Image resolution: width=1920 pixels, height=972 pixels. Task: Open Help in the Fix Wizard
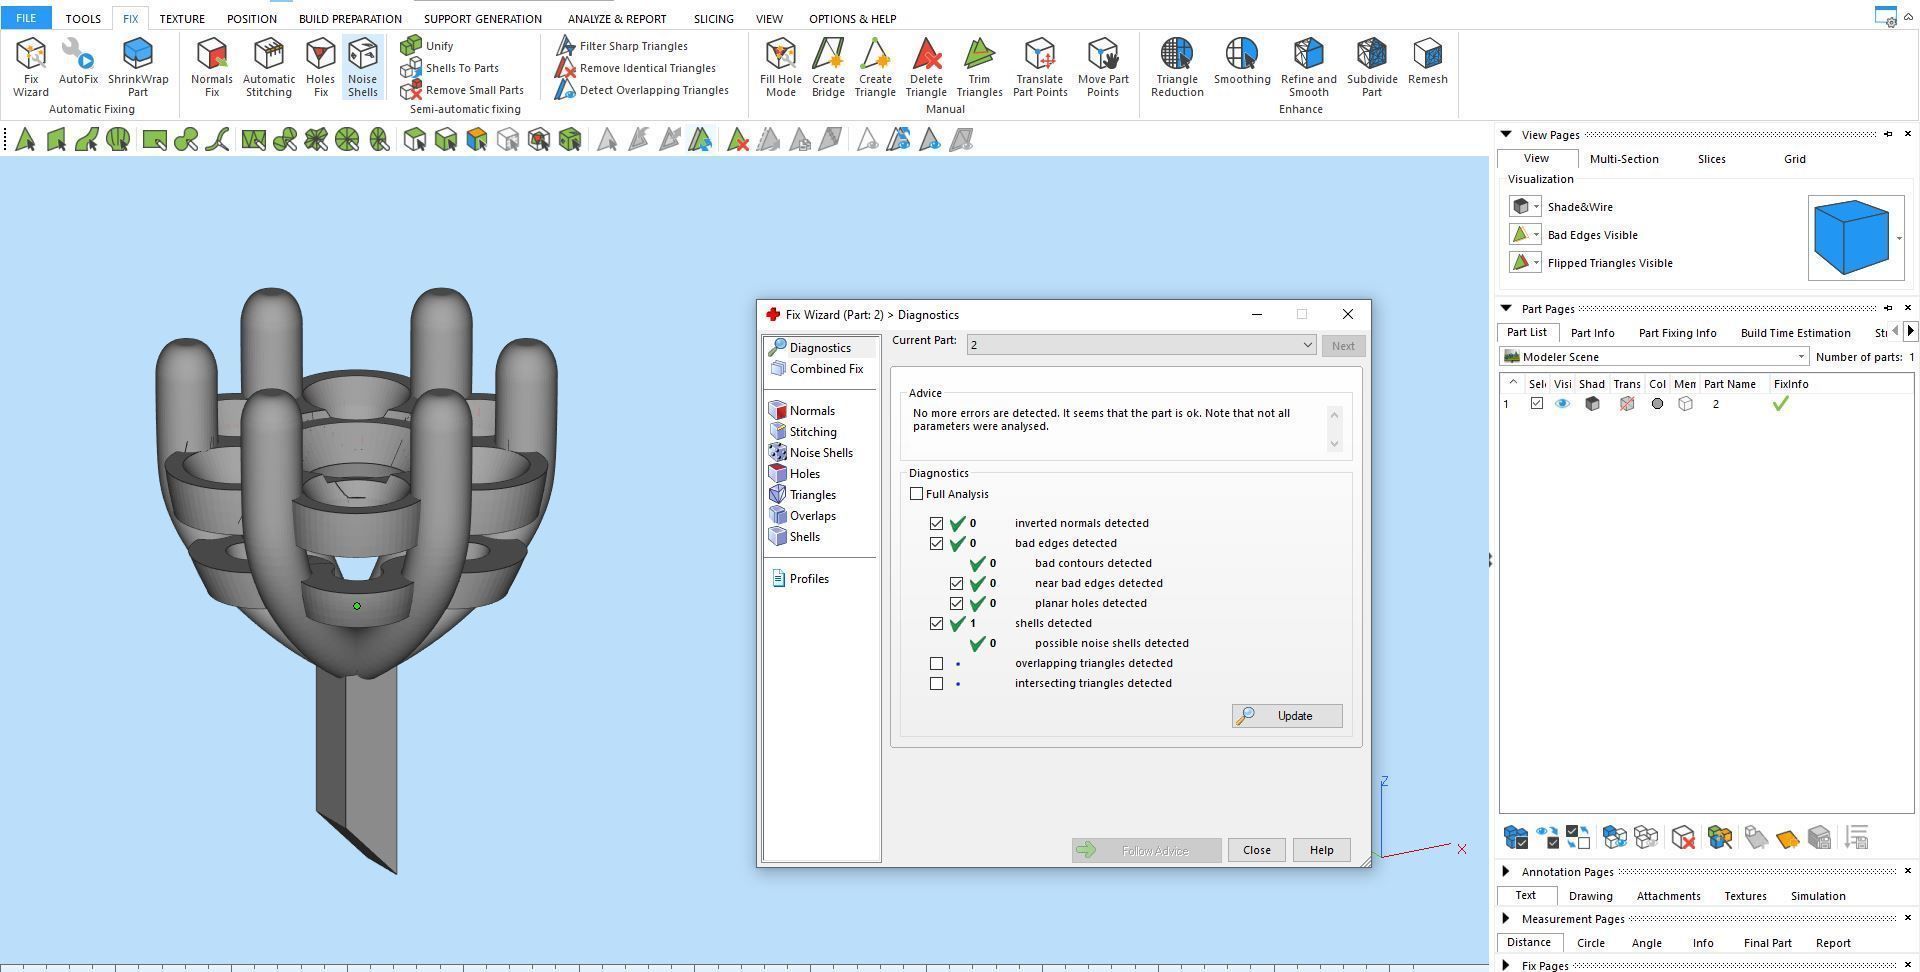tap(1321, 850)
